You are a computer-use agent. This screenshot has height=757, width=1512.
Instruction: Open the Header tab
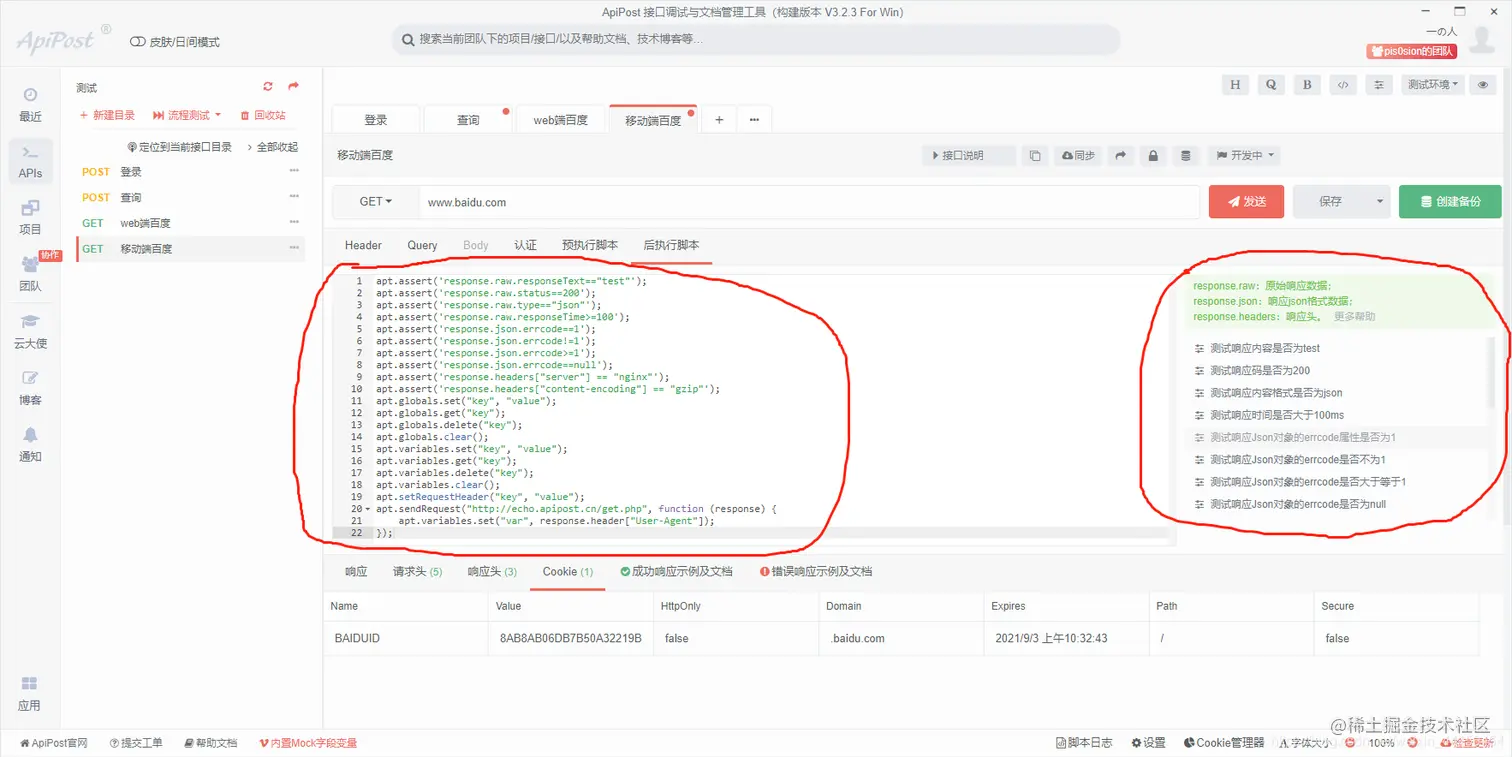click(364, 245)
